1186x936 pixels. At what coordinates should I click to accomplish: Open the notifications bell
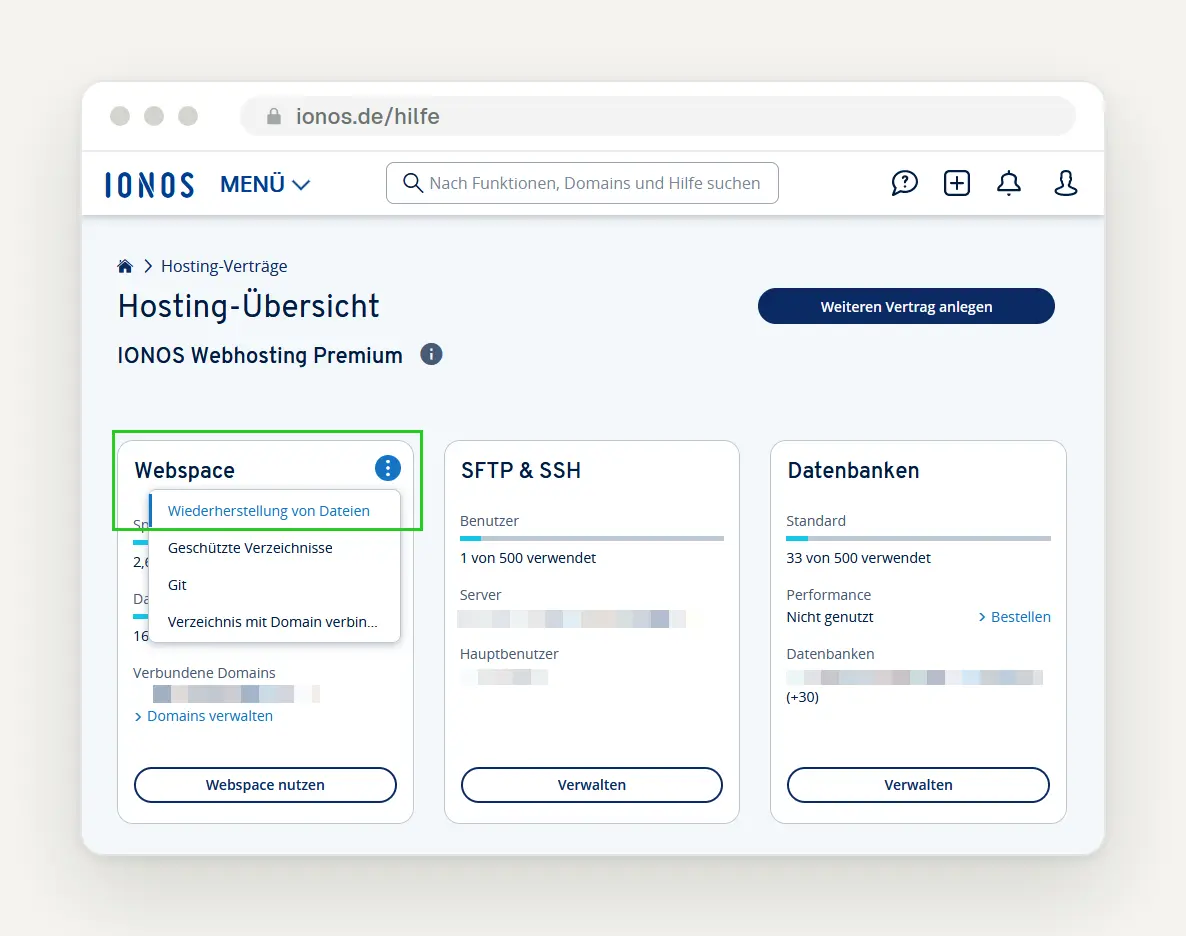click(1008, 183)
